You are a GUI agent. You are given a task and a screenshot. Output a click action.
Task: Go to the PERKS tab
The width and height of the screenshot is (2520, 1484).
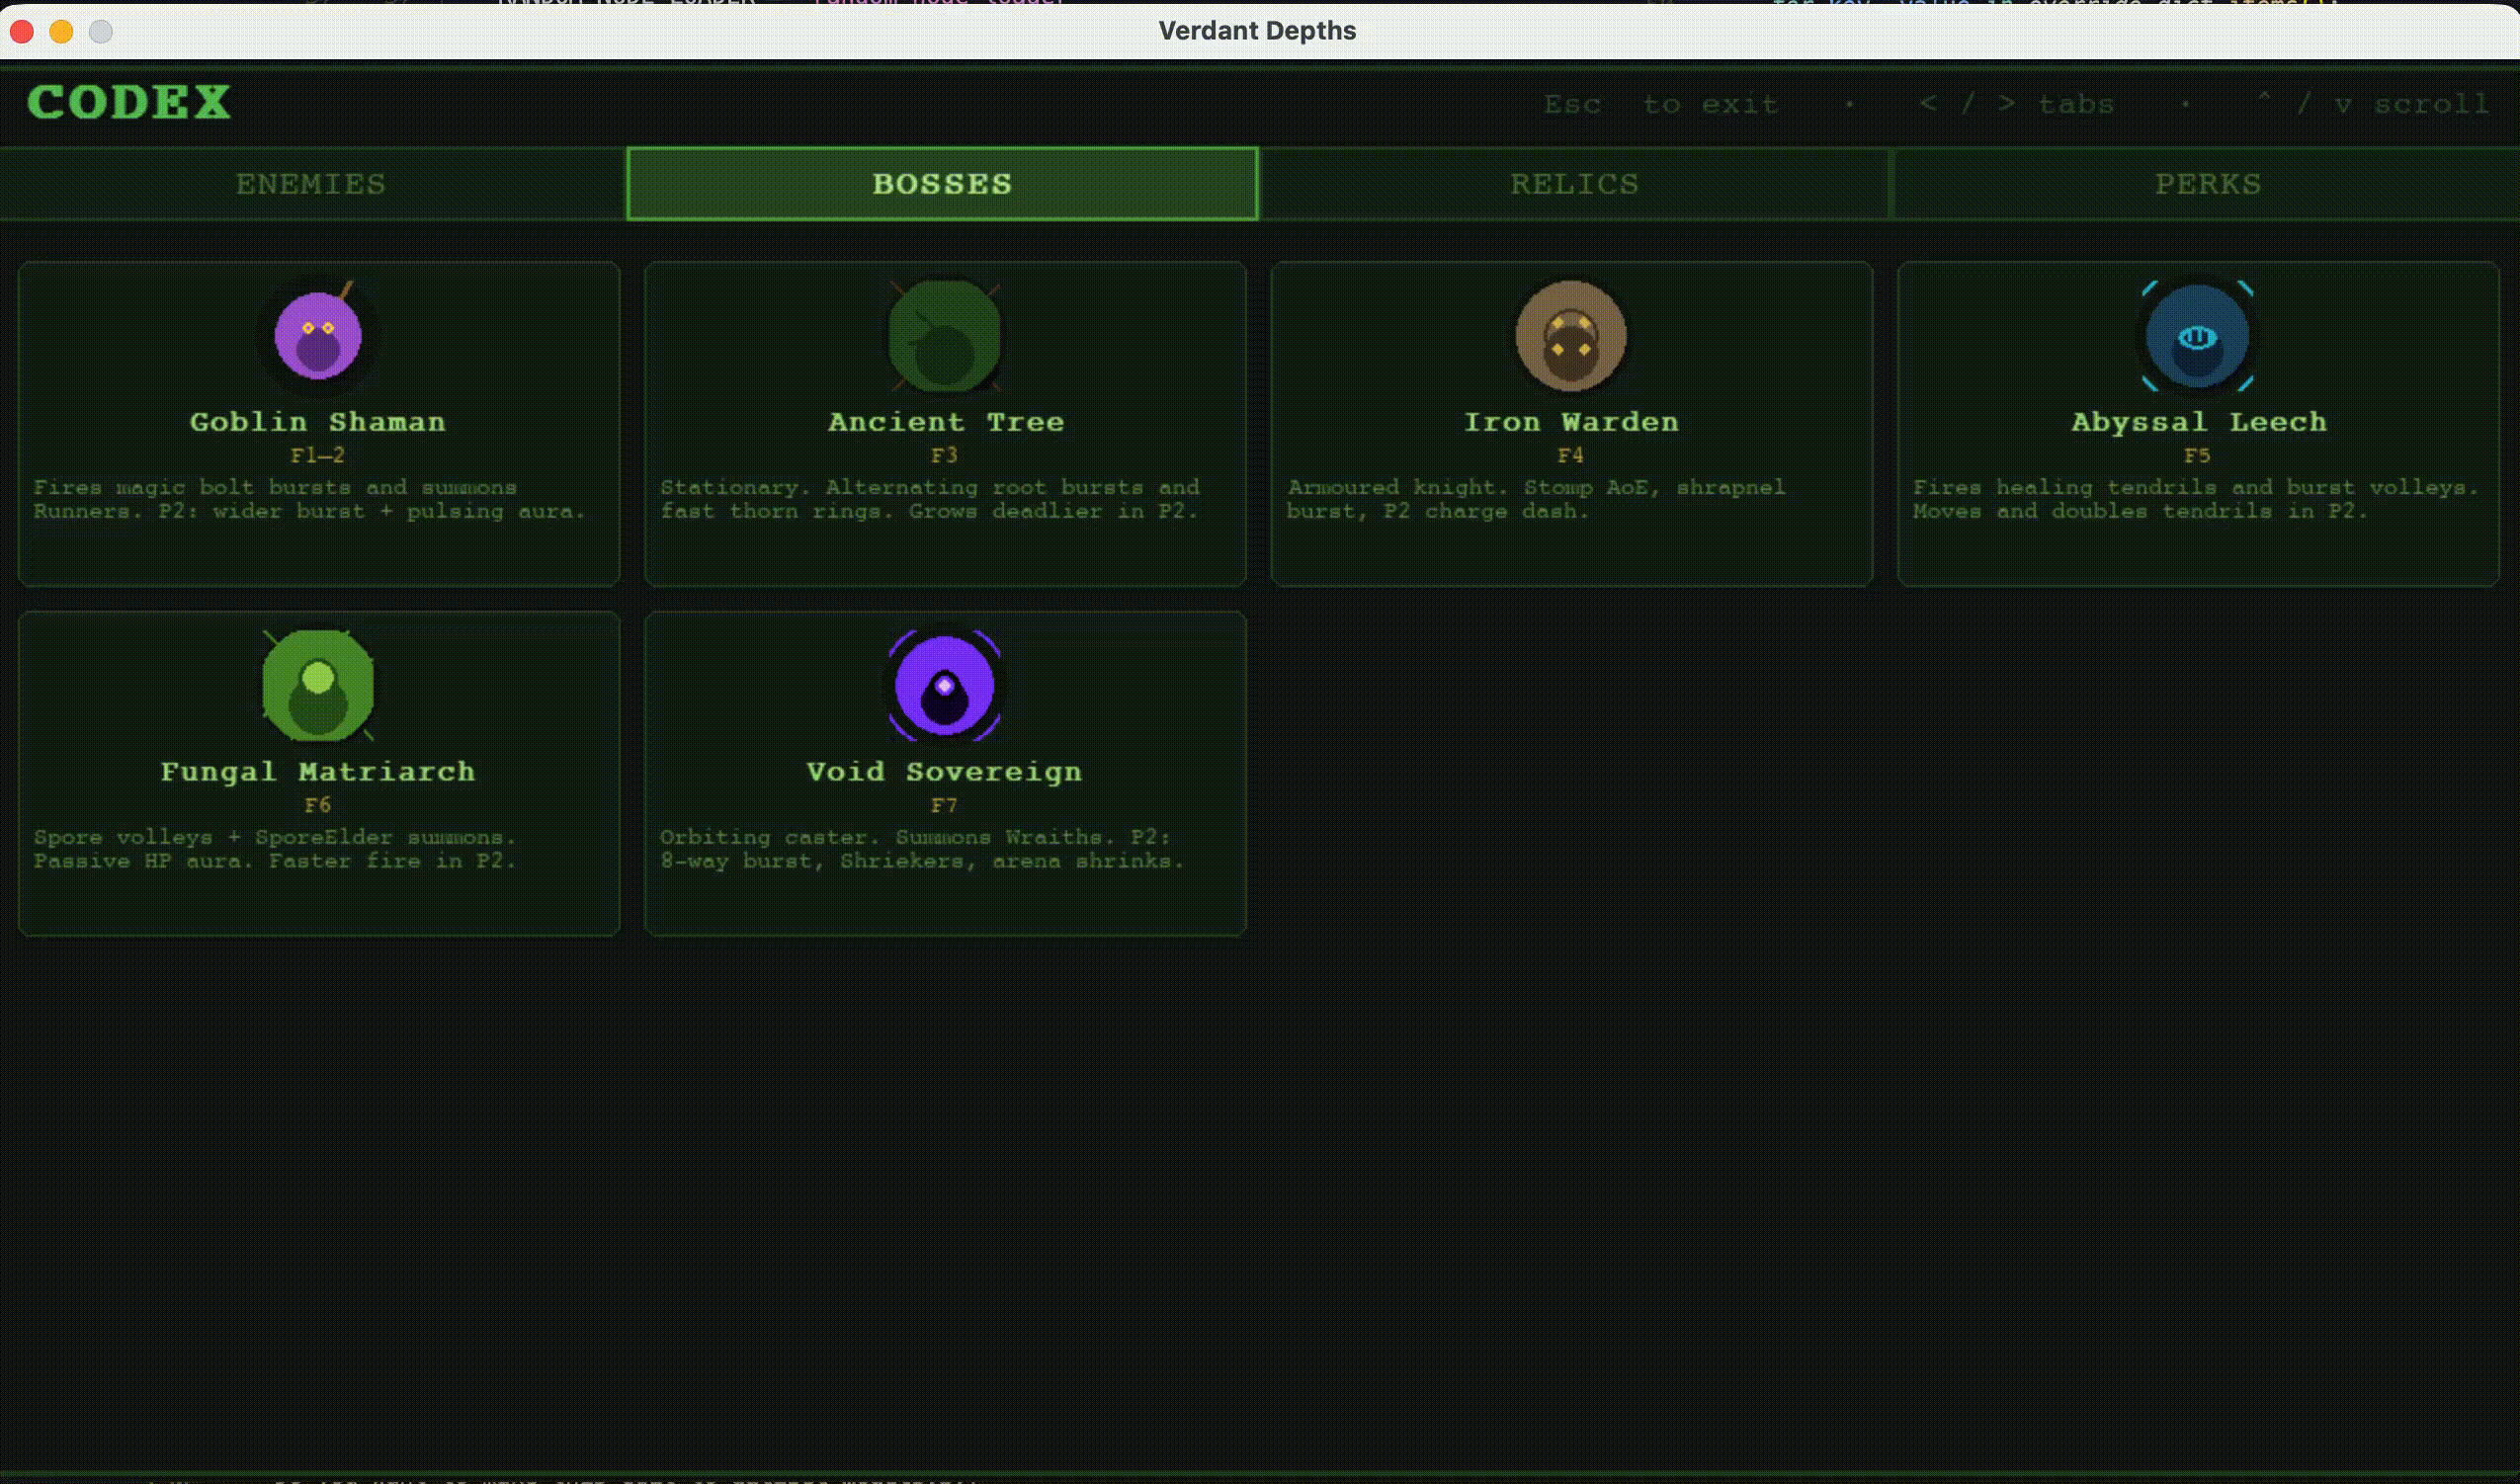tap(2207, 184)
